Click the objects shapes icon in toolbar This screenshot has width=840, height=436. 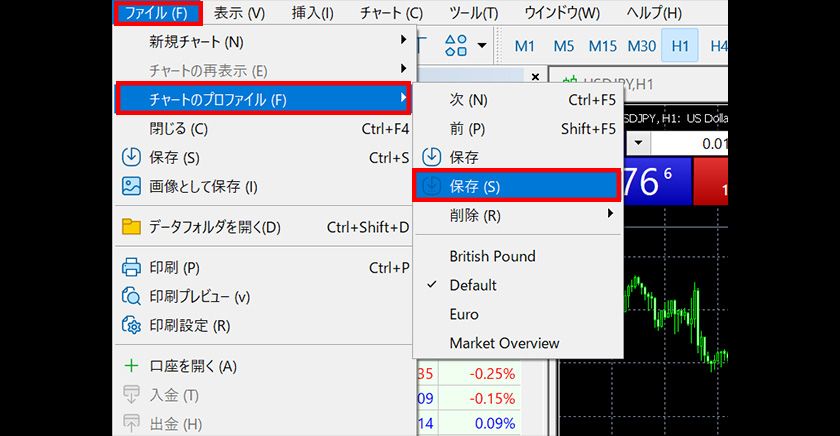[455, 45]
